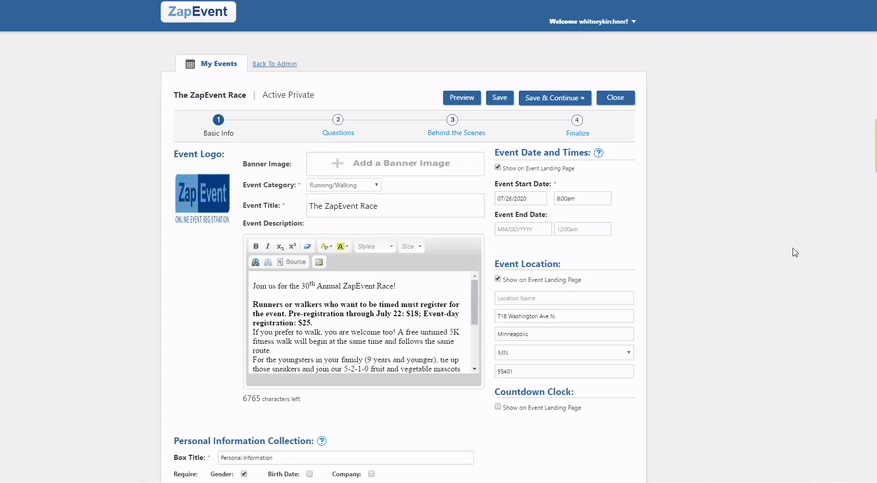Click the Personal Information Collection help icon
The width and height of the screenshot is (877, 483).
pyautogui.click(x=322, y=441)
